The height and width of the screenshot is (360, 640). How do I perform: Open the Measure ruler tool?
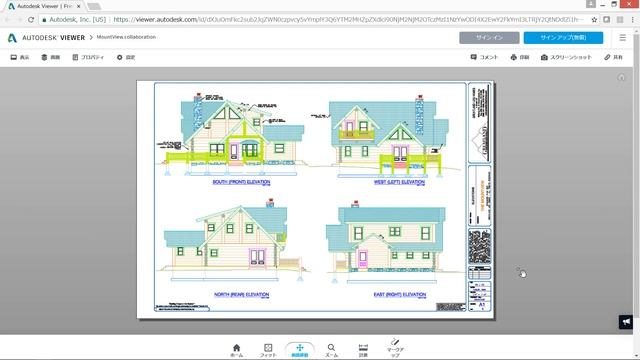click(363, 351)
